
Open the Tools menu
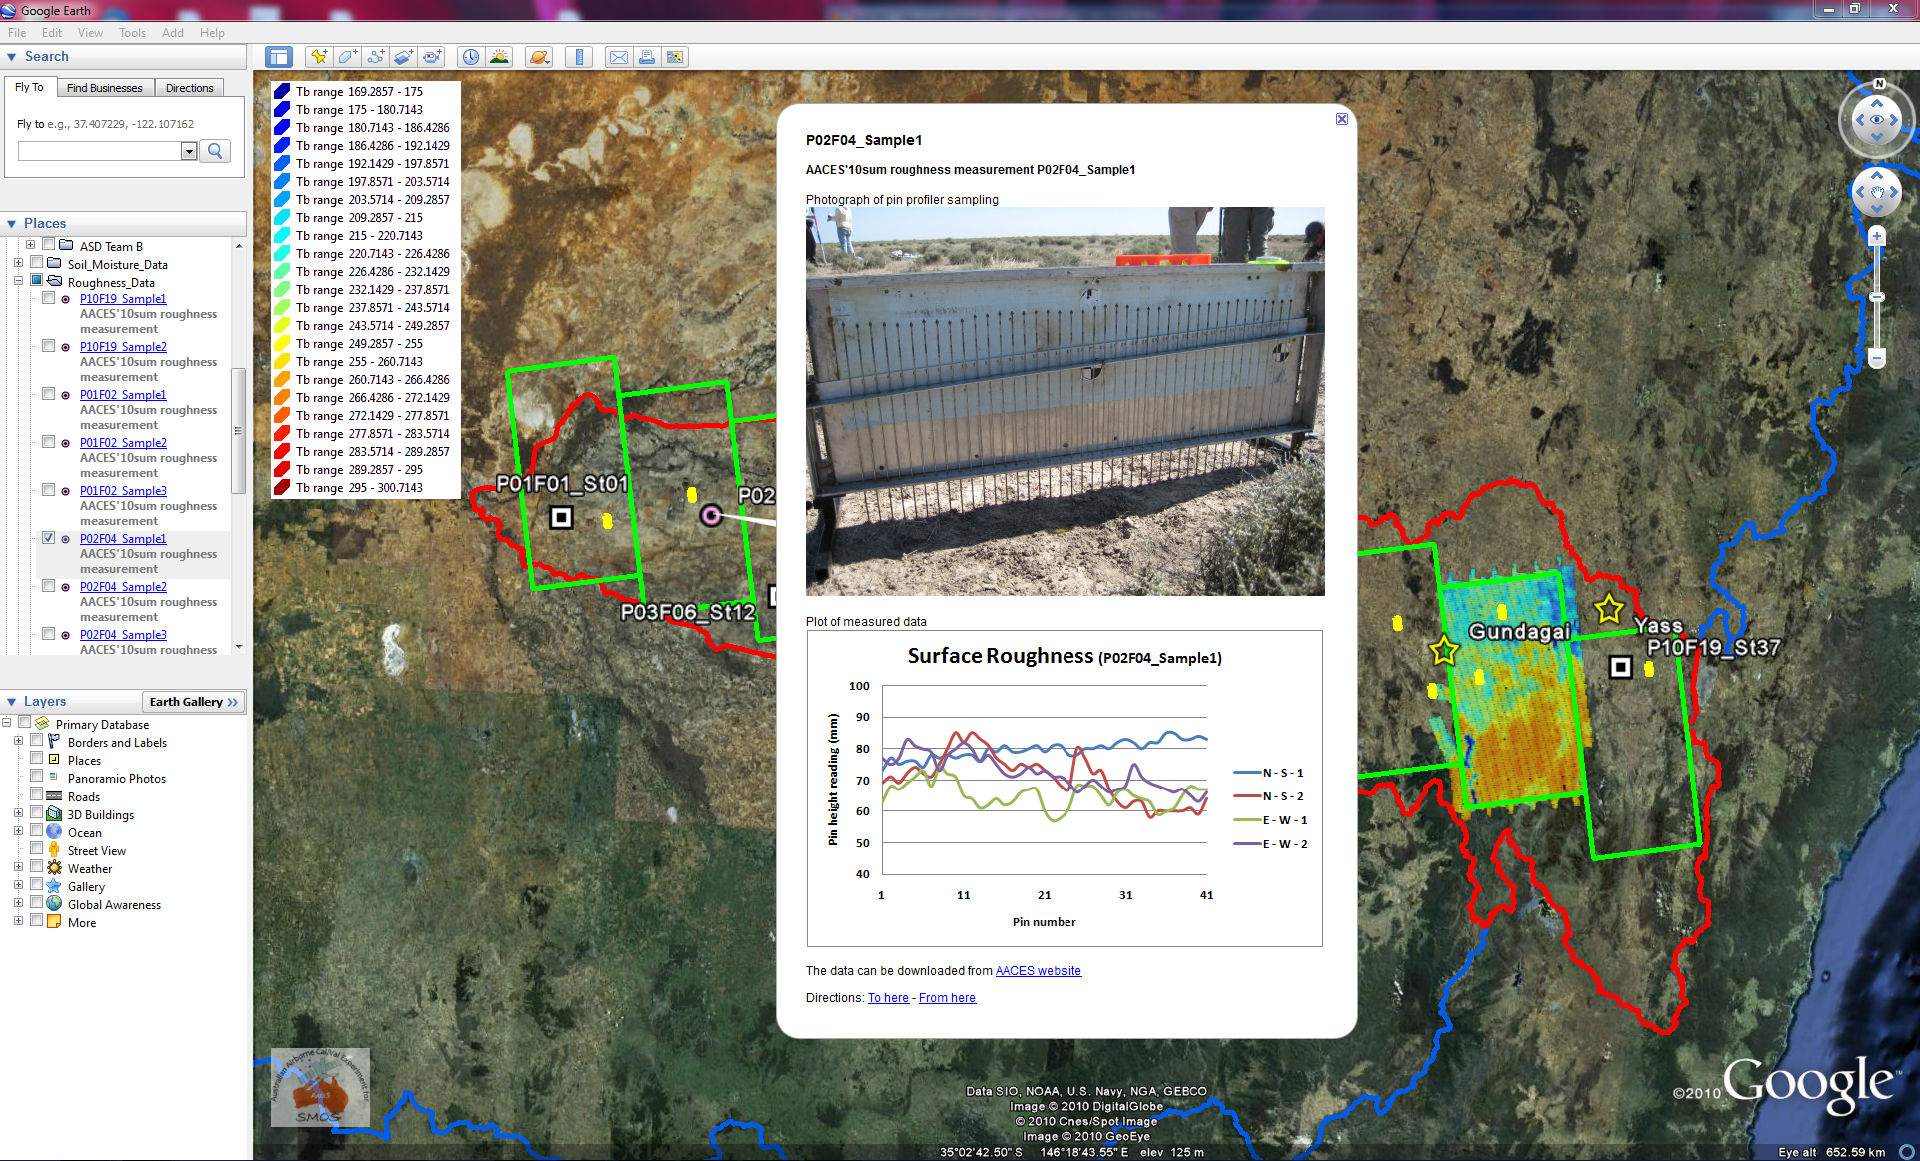coord(132,33)
